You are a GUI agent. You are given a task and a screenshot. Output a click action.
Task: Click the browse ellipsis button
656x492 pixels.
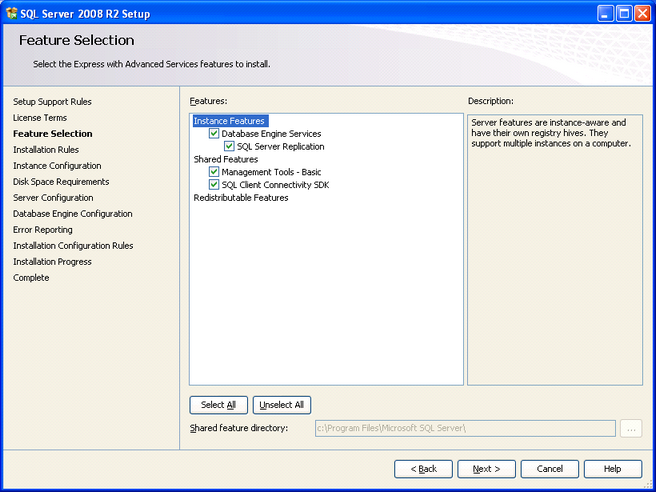pos(630,428)
